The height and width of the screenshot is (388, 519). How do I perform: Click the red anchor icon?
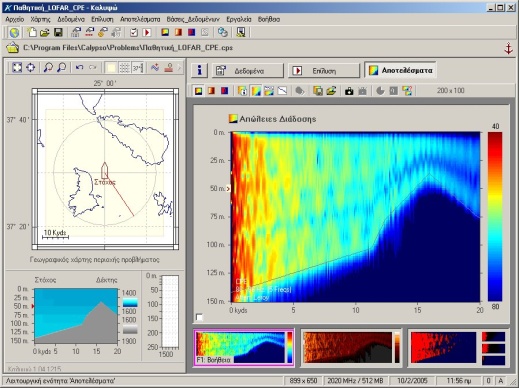point(508,48)
